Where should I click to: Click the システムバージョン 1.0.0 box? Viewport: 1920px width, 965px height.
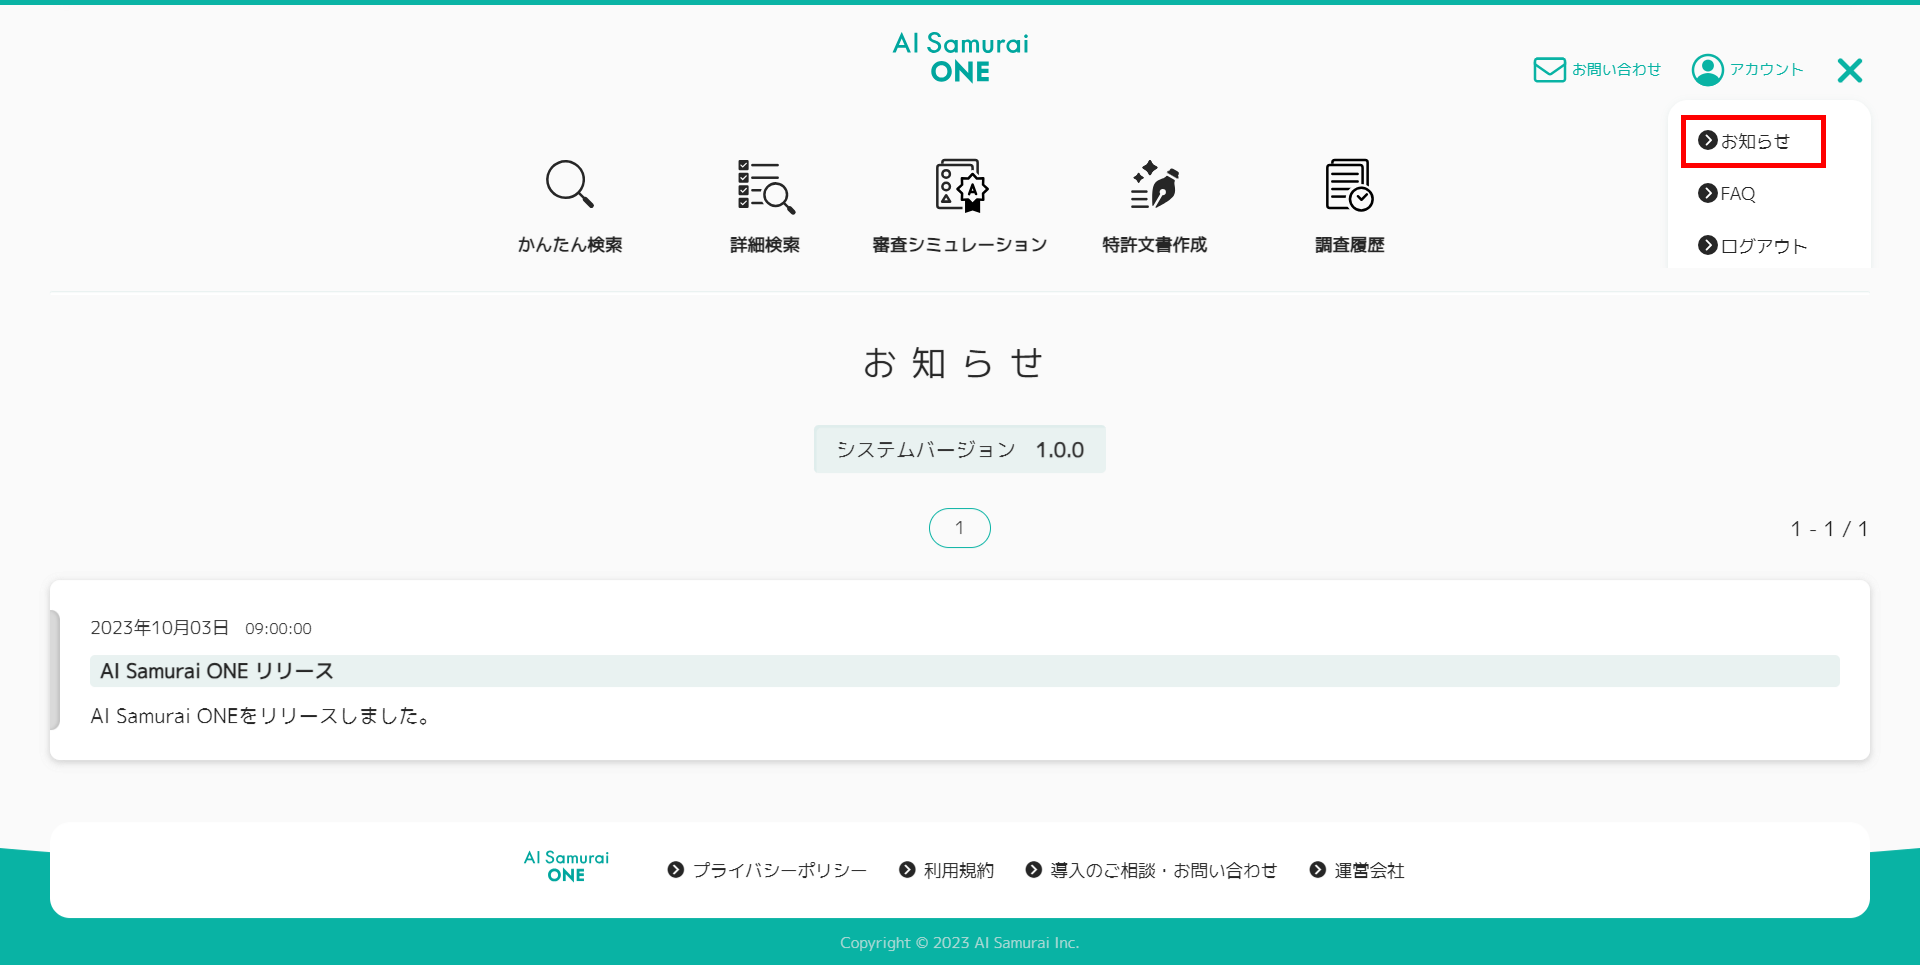pos(959,449)
